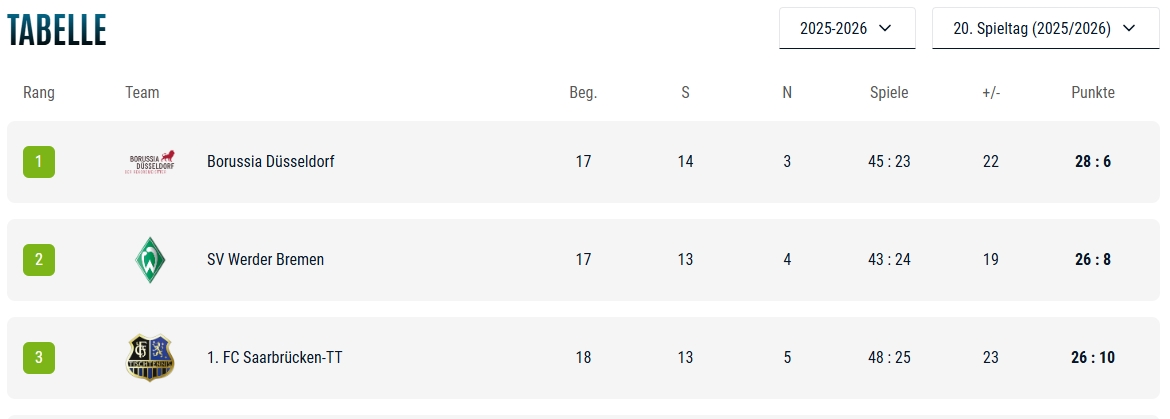Click the +/- column header
This screenshot has width=1170, height=419.
pyautogui.click(x=991, y=93)
